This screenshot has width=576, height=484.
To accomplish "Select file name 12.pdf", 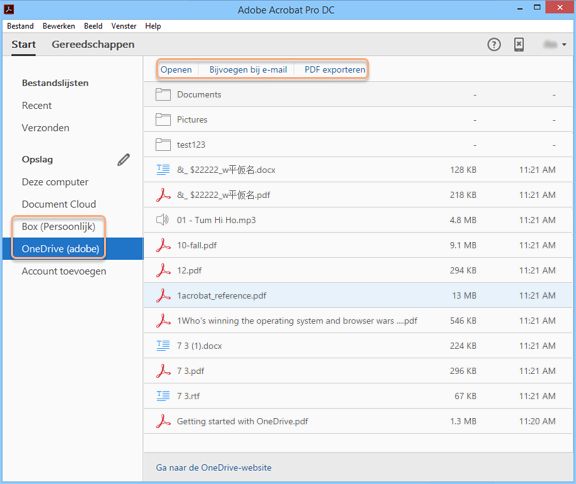I will [x=189, y=271].
